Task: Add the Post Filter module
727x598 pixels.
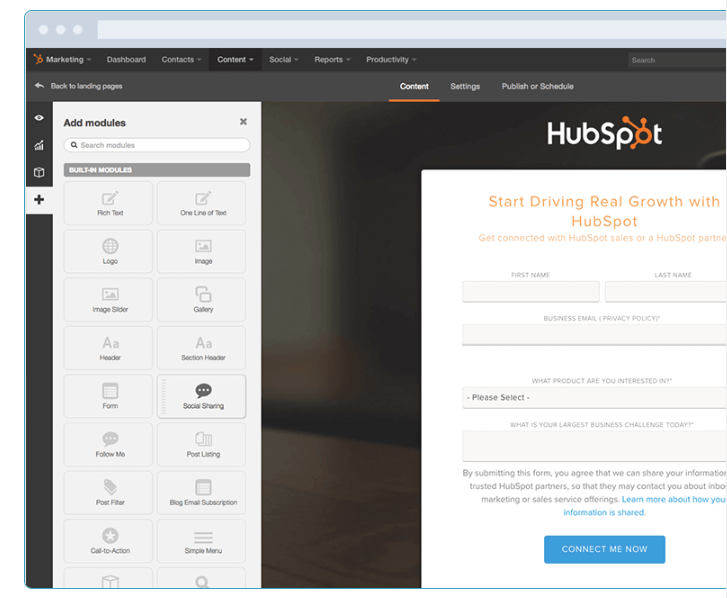Action: pyautogui.click(x=108, y=492)
